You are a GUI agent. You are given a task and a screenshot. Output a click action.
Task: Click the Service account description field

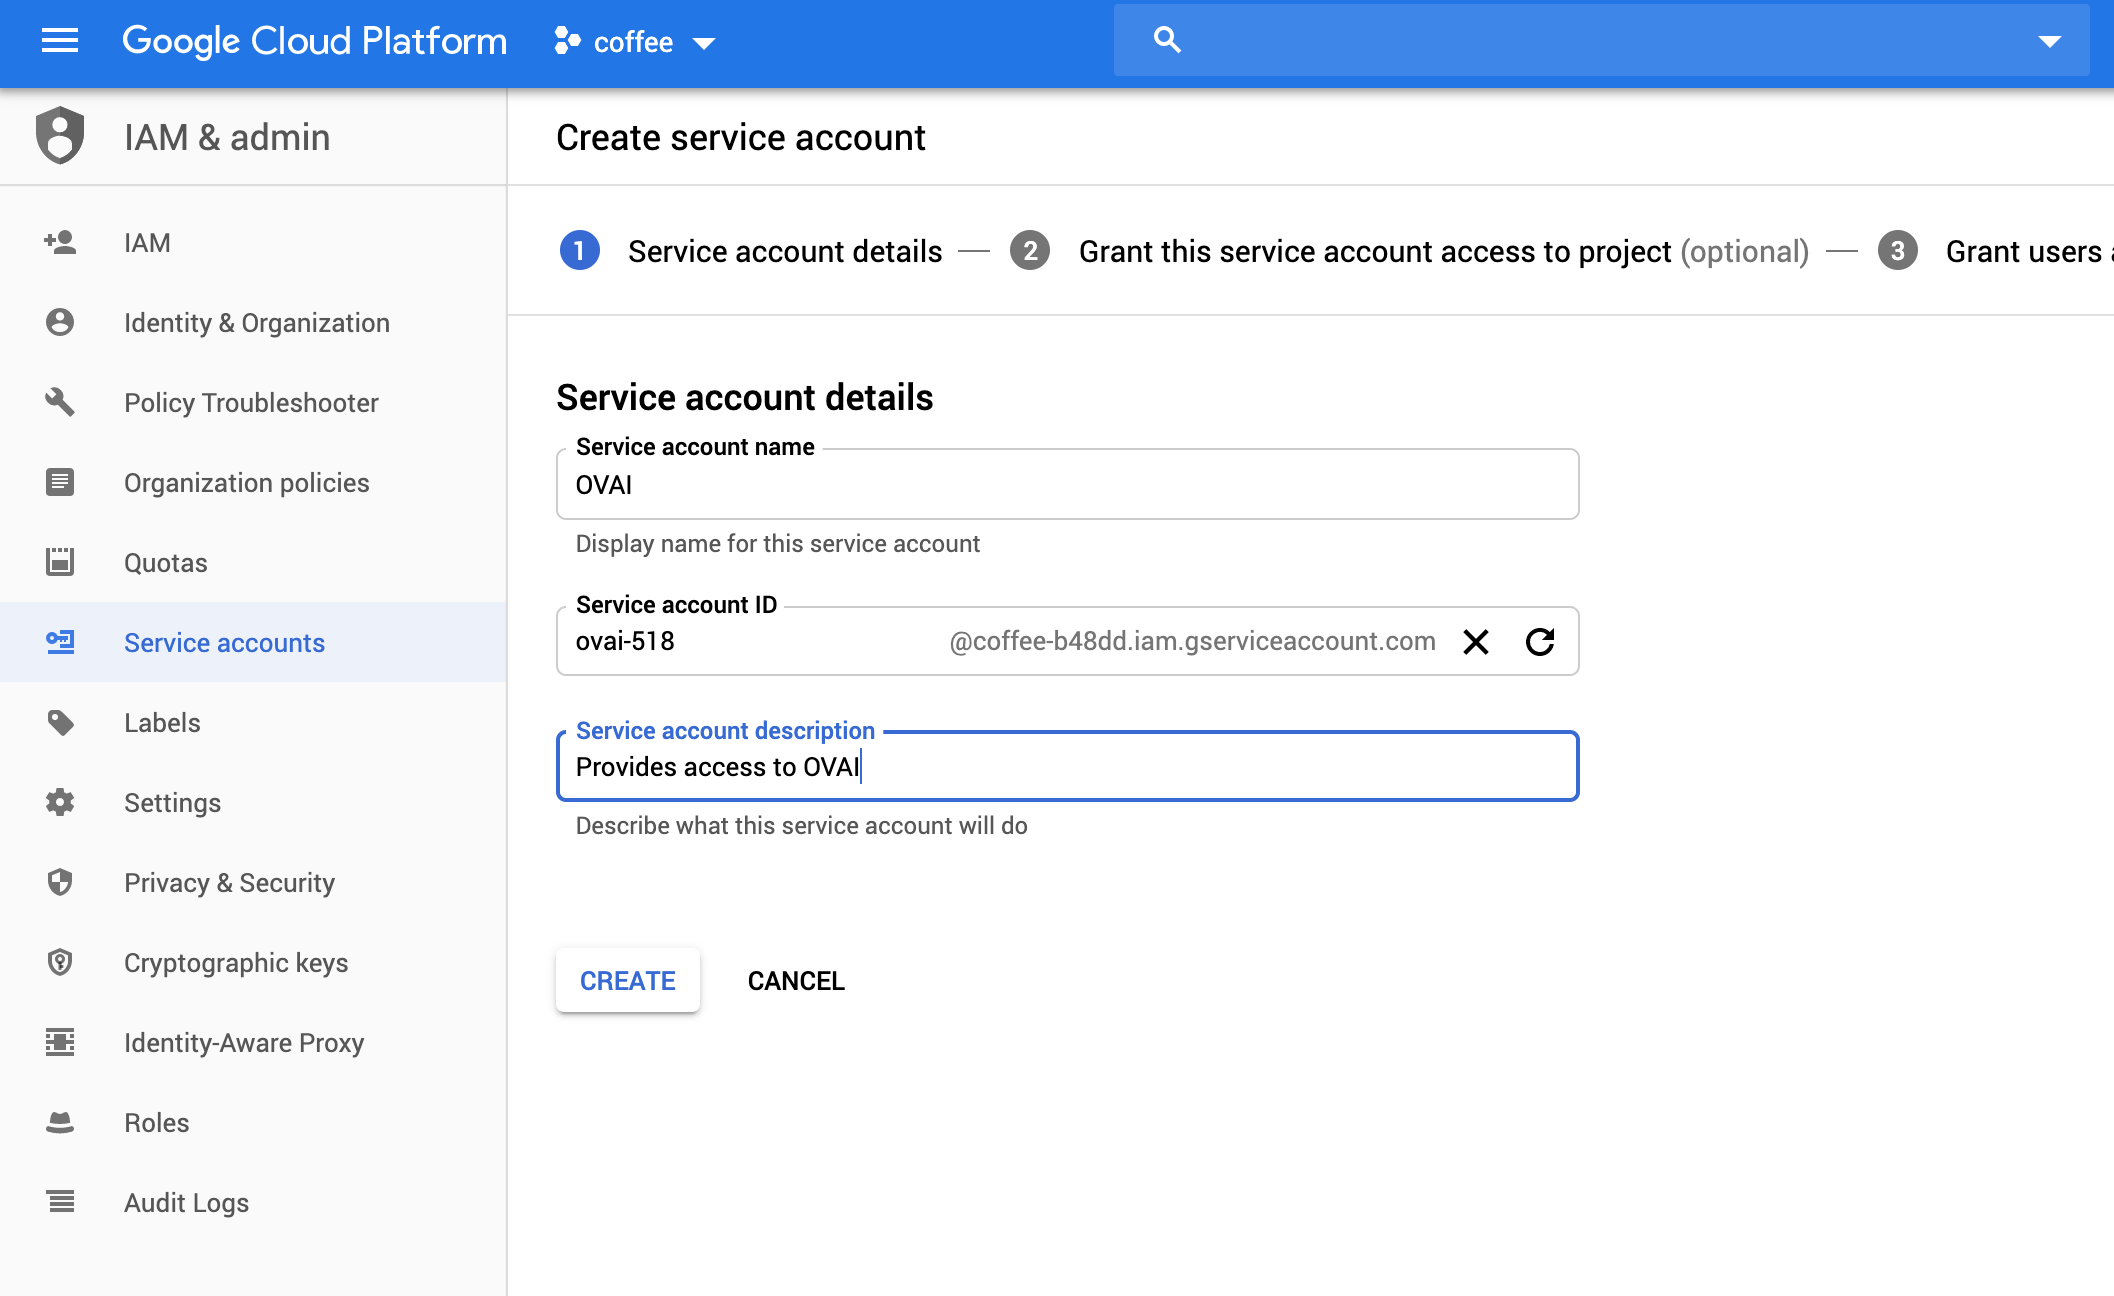pos(1067,766)
